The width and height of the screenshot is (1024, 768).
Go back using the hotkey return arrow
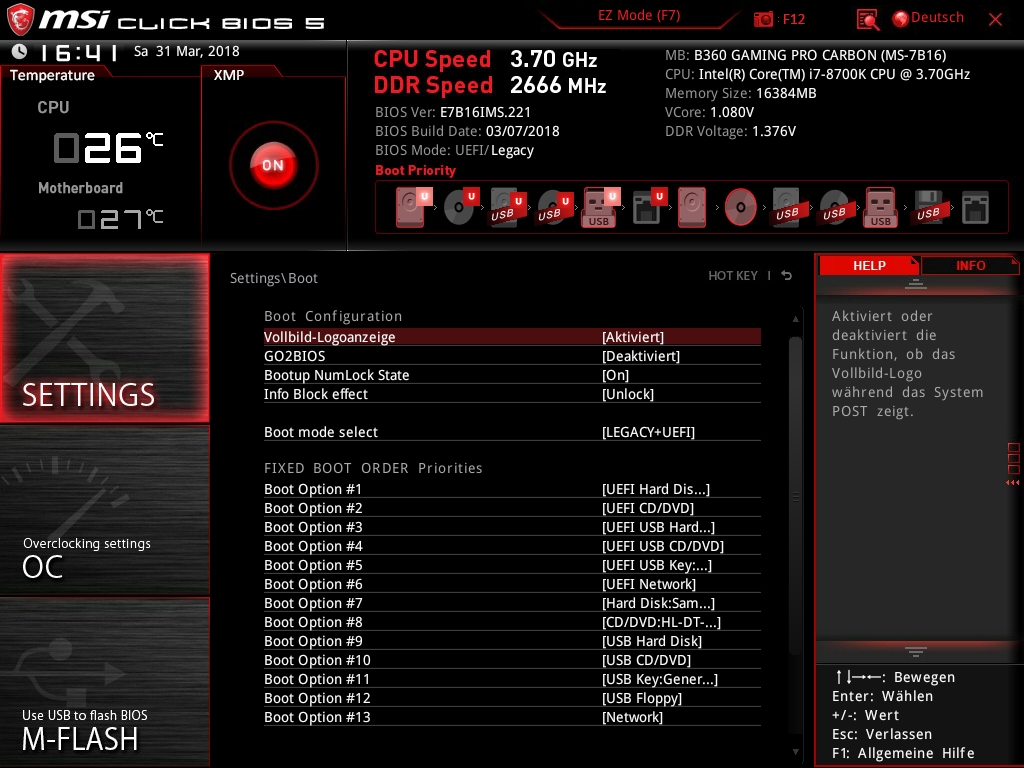787,276
